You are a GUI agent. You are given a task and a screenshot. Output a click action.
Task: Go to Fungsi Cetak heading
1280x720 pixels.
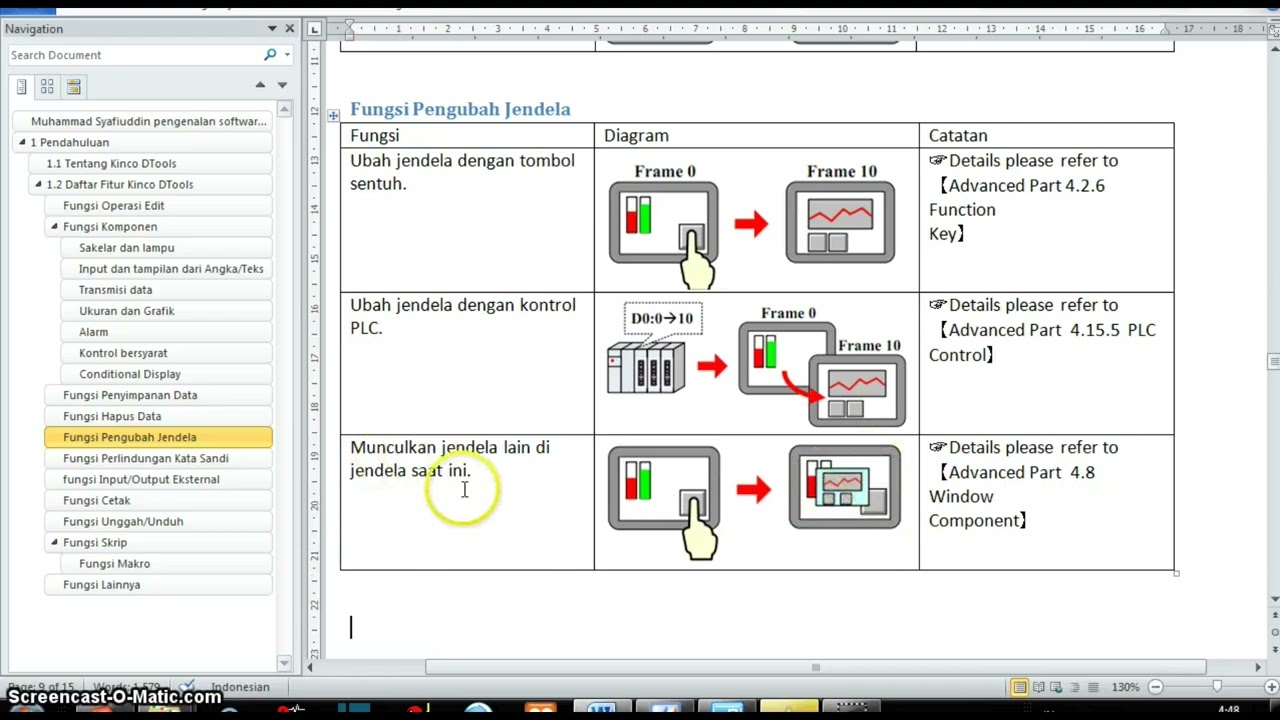point(159,499)
